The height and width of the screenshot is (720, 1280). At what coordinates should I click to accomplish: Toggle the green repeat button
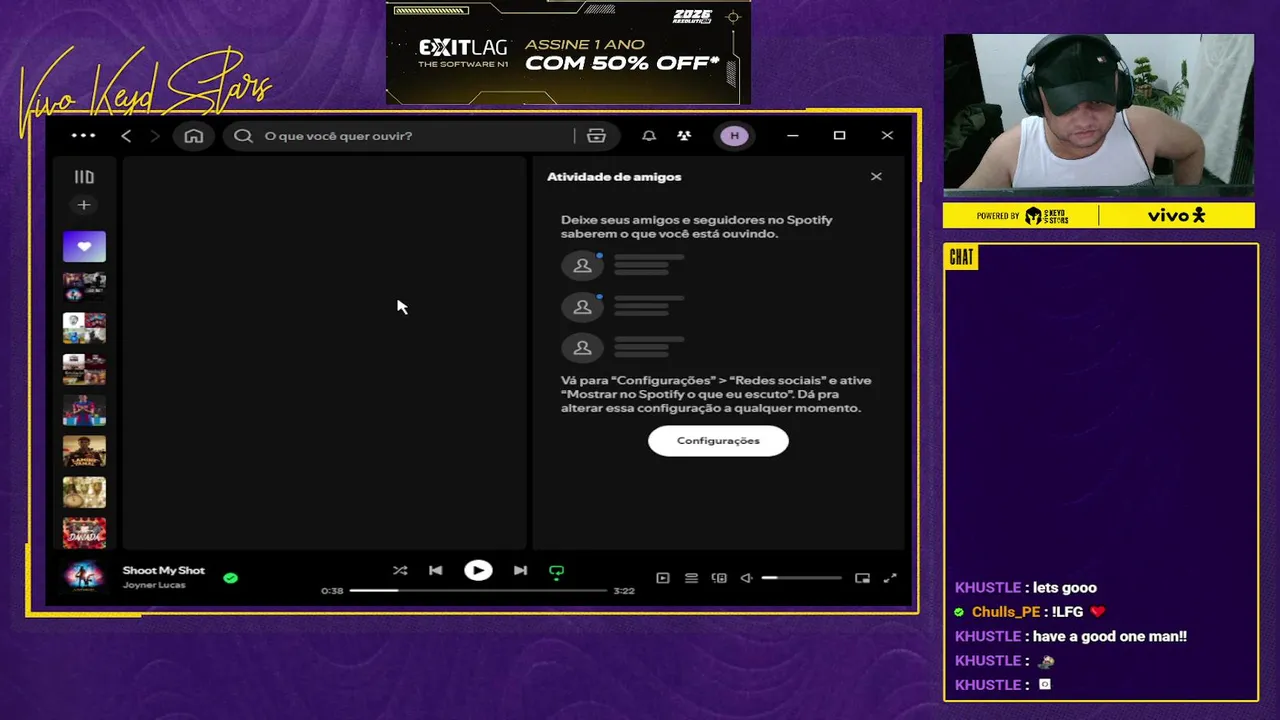pyautogui.click(x=557, y=572)
